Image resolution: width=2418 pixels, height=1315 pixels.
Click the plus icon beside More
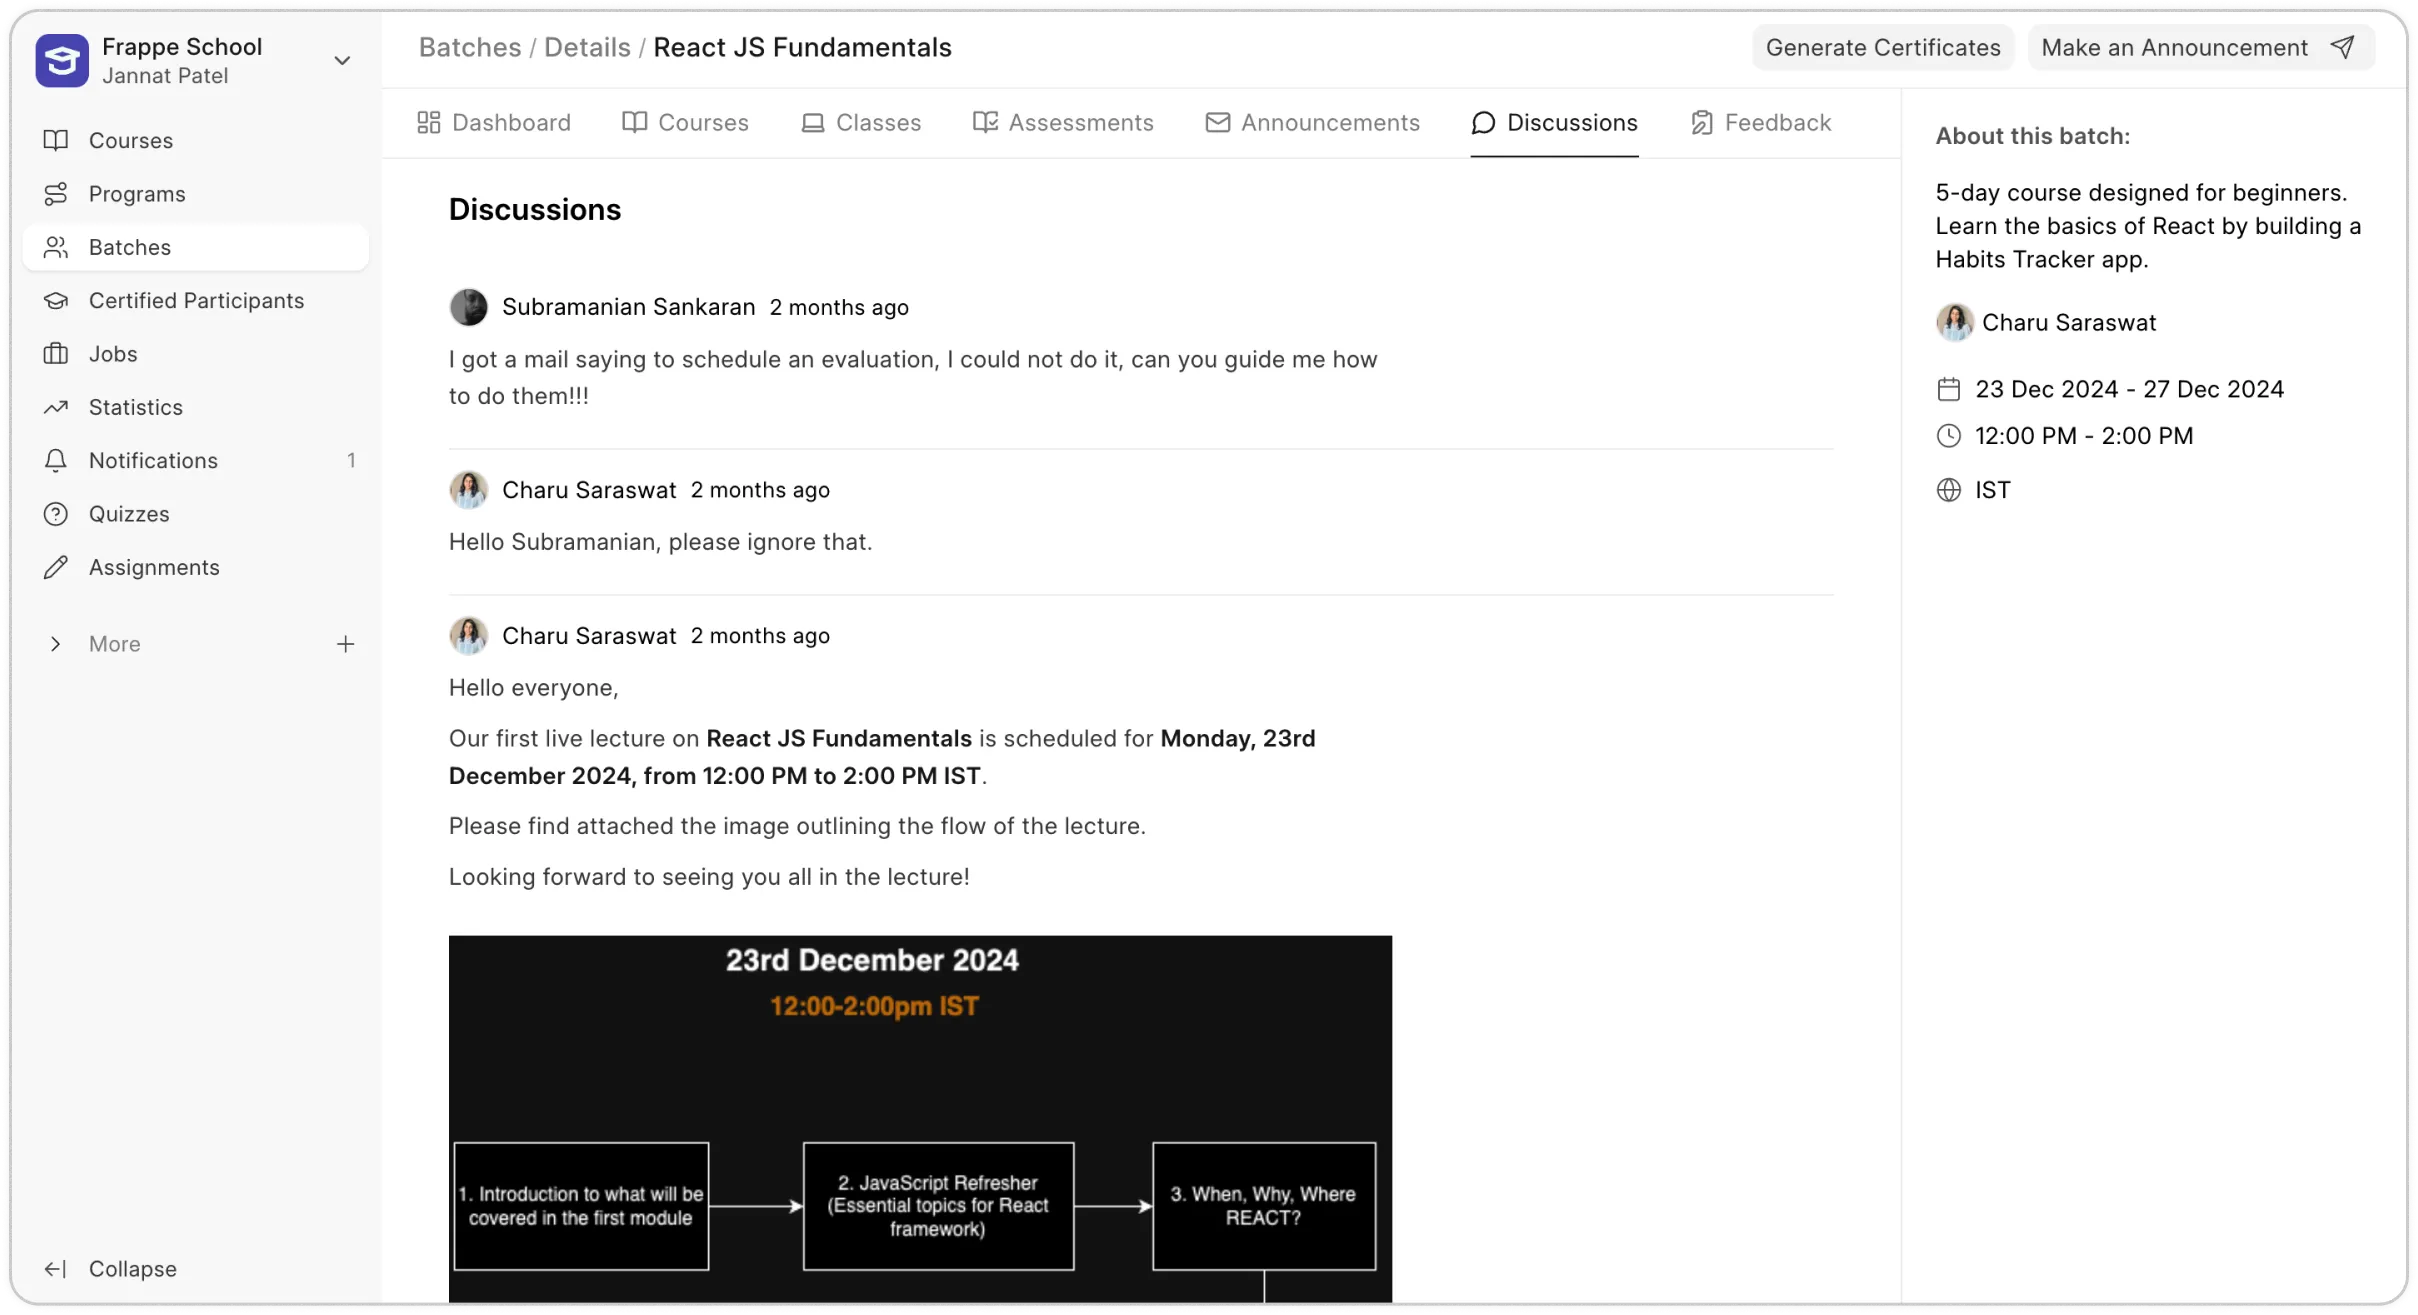345,644
